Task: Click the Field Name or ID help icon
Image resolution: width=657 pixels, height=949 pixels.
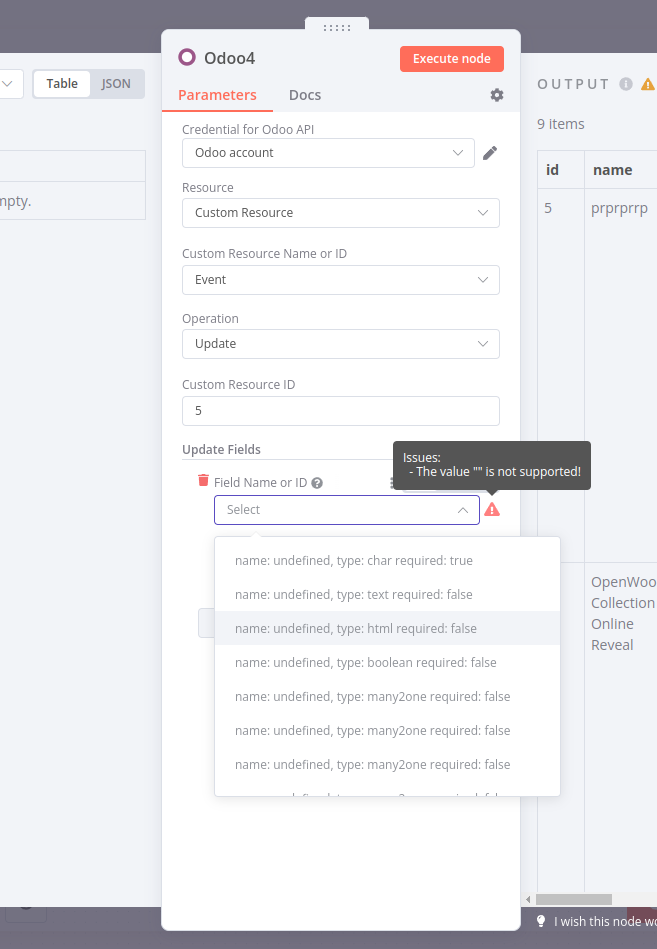Action: (x=317, y=482)
